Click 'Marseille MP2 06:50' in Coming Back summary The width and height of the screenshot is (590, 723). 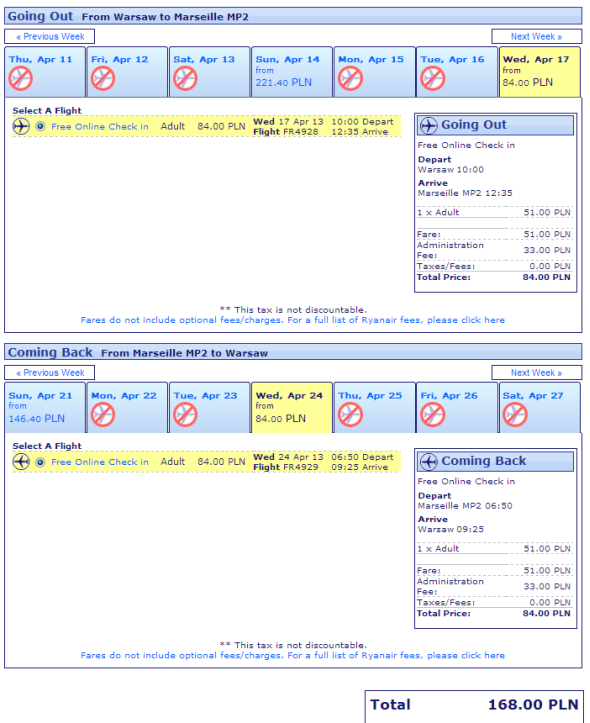click(x=465, y=506)
